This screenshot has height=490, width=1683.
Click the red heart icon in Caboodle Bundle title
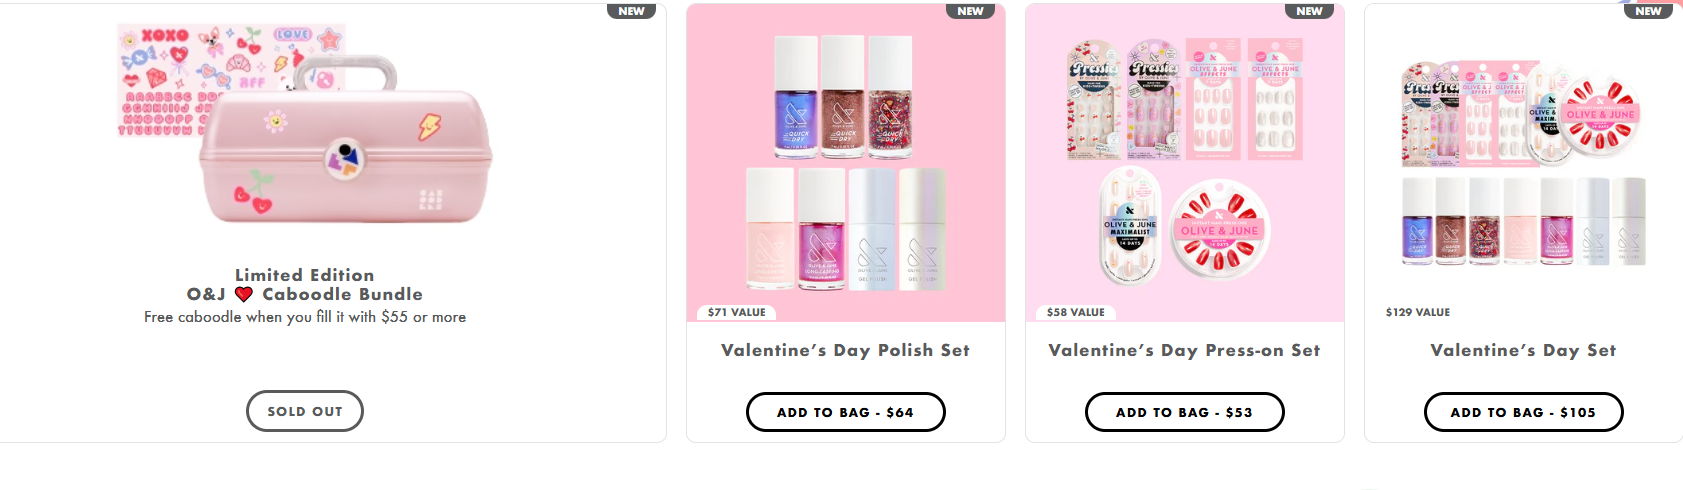pos(244,294)
